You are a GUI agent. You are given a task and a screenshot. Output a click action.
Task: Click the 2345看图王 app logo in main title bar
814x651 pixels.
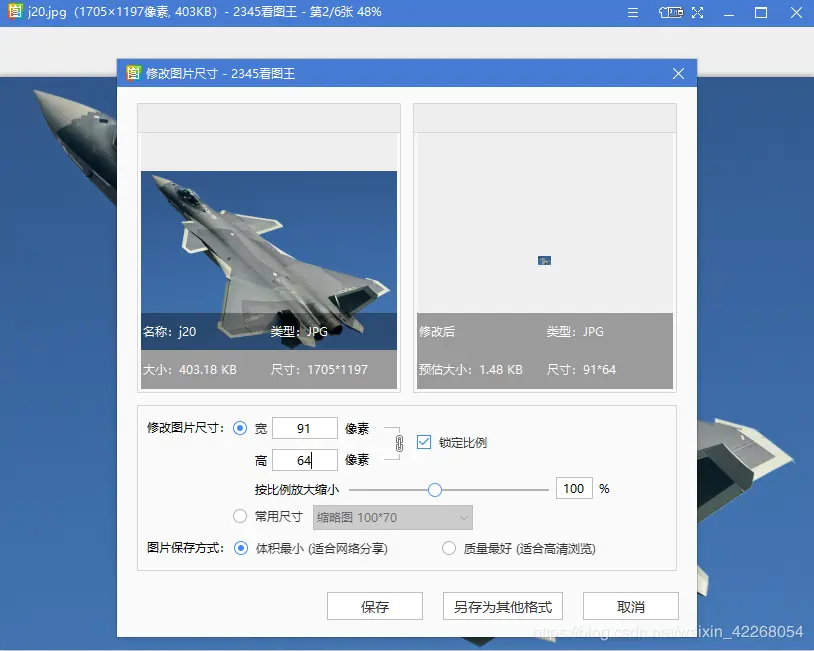coord(16,11)
